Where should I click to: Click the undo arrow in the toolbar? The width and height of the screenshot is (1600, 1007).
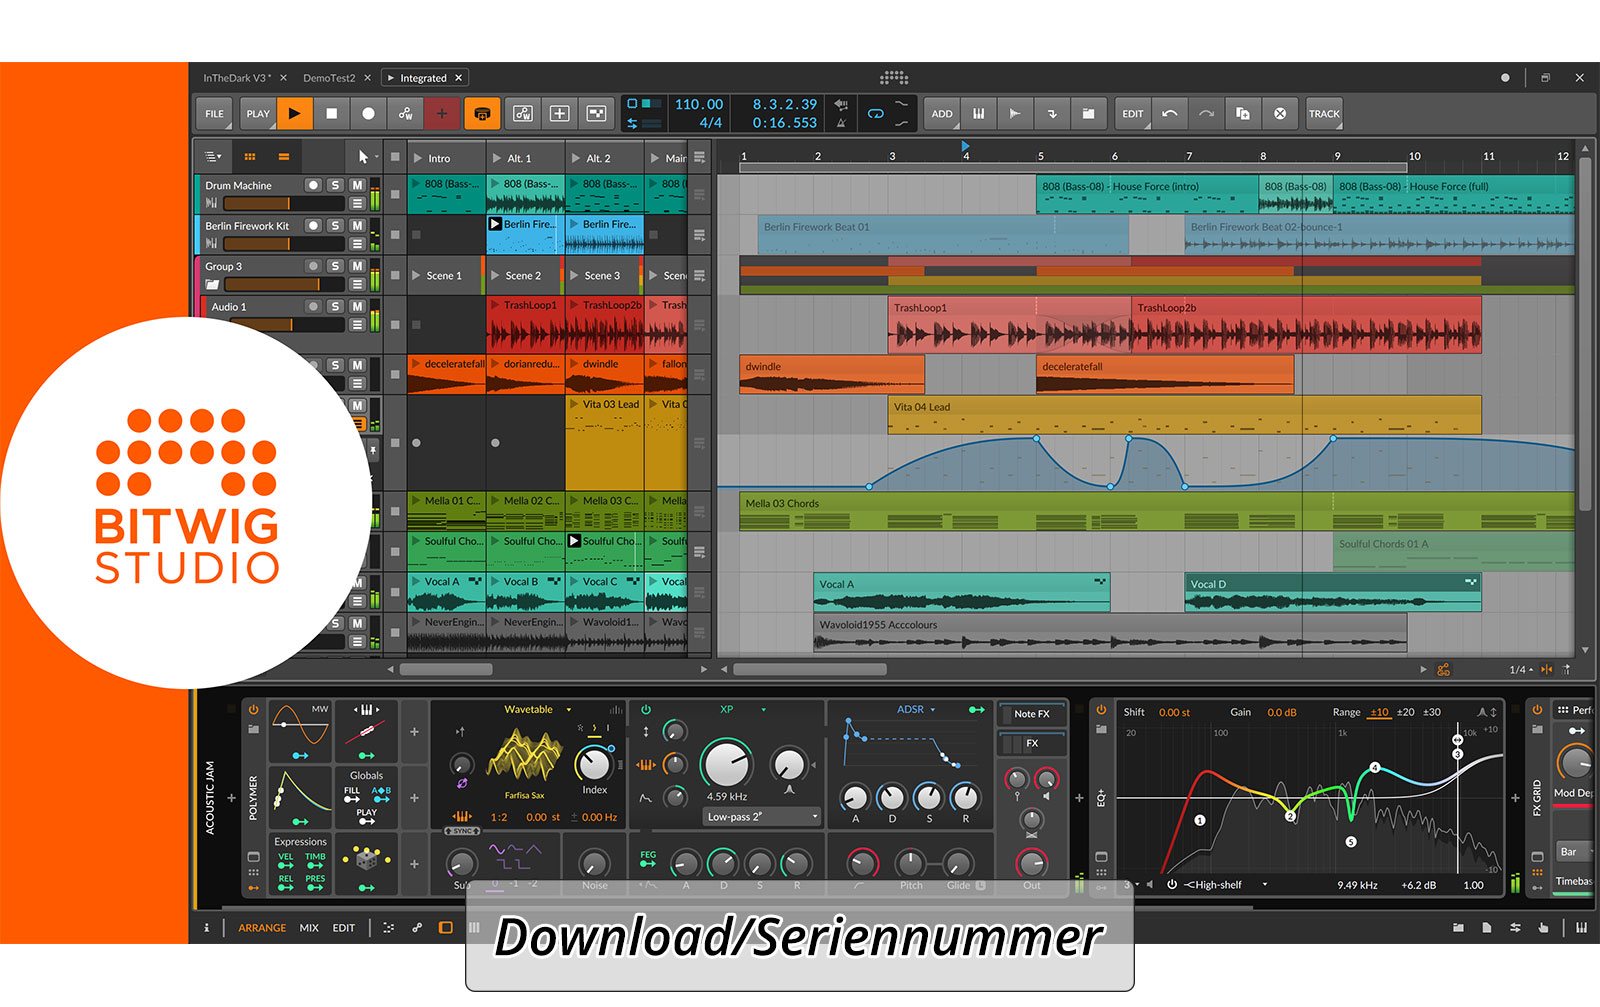[x=1169, y=114]
